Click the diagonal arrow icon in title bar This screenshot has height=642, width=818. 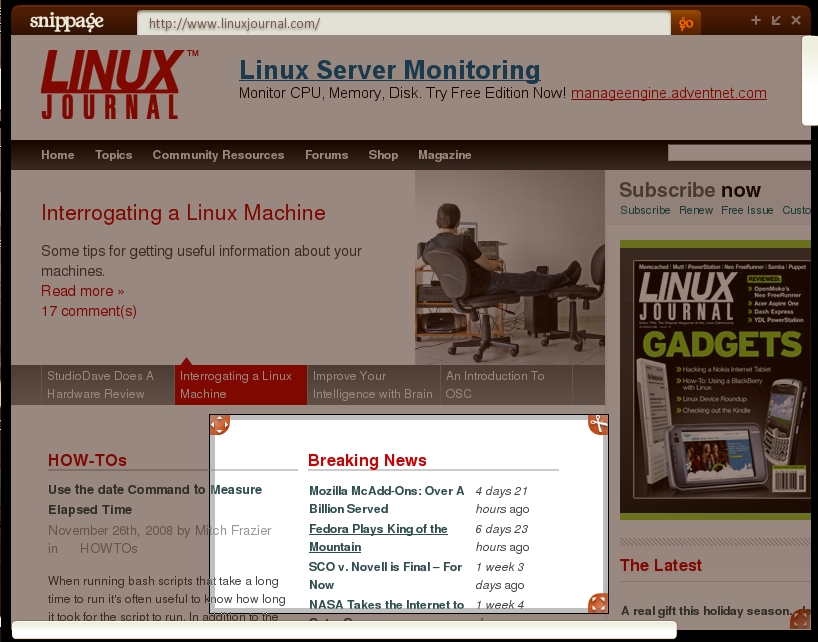coord(776,20)
